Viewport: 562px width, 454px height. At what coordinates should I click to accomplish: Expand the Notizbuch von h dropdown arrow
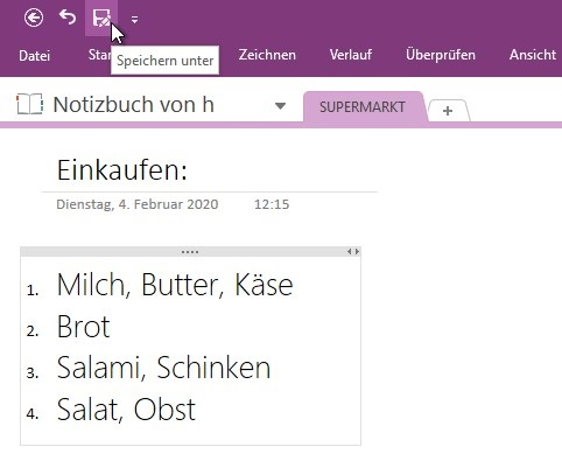tap(280, 106)
